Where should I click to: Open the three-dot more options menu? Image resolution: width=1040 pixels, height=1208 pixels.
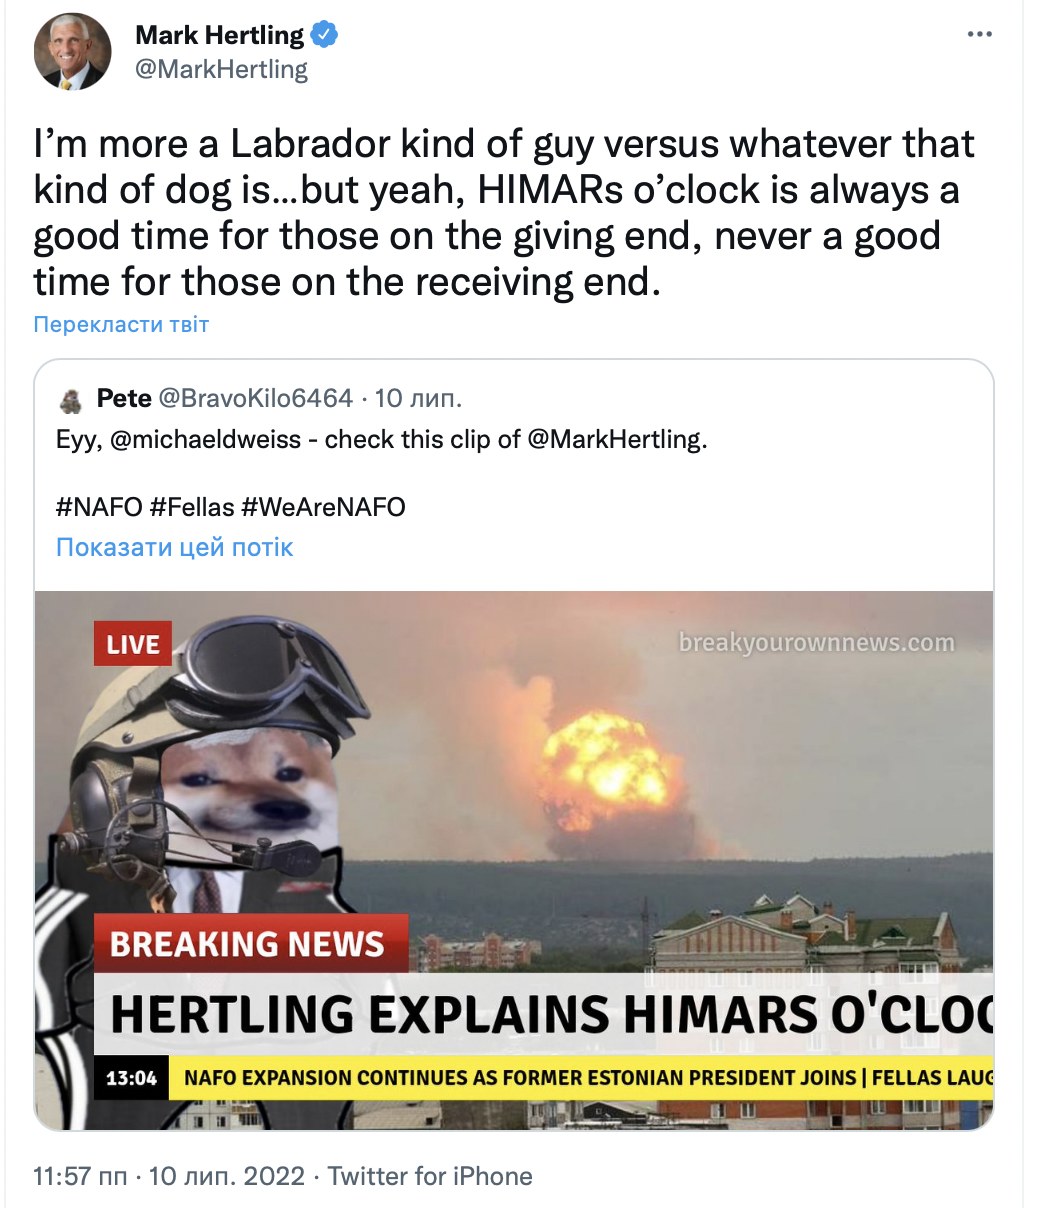pyautogui.click(x=980, y=35)
